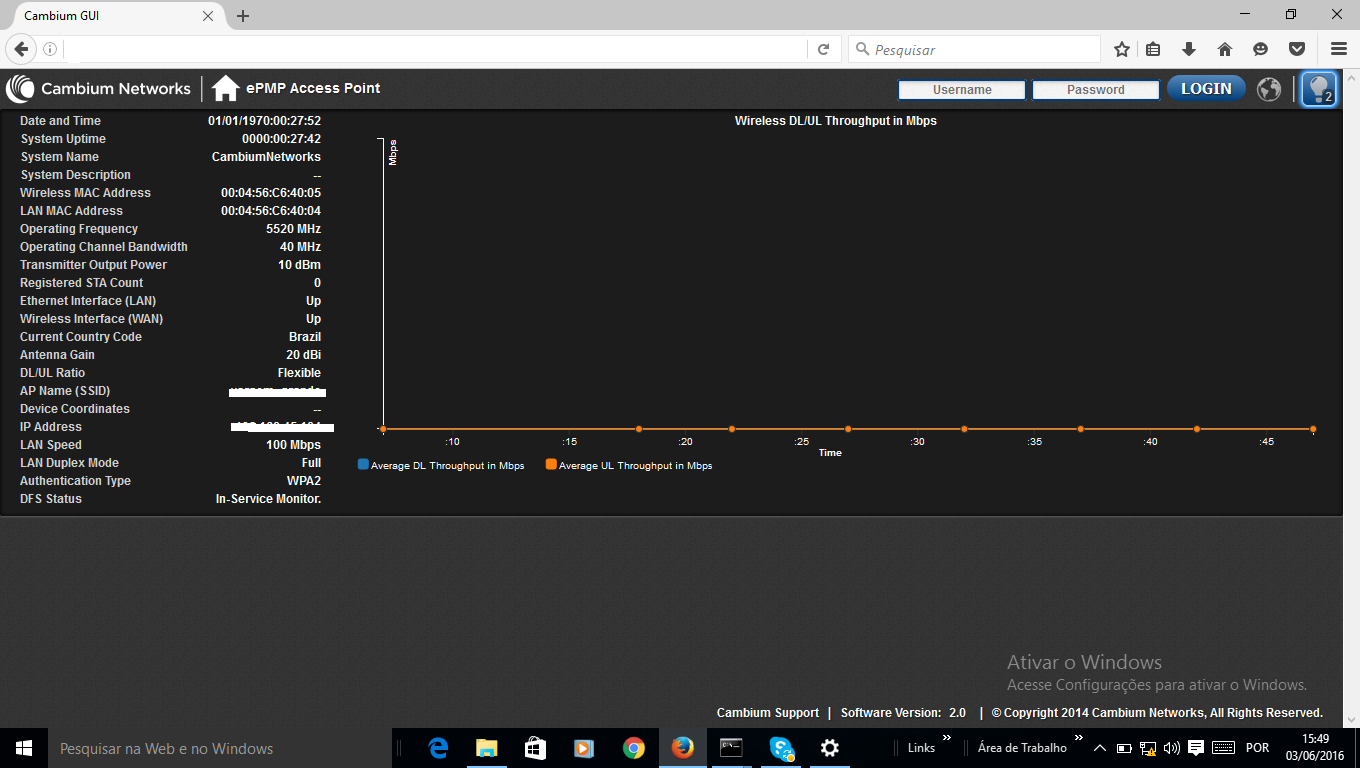The height and width of the screenshot is (768, 1360).
Task: Select DFS Status value In-Service Monitor.
Action: tap(268, 499)
